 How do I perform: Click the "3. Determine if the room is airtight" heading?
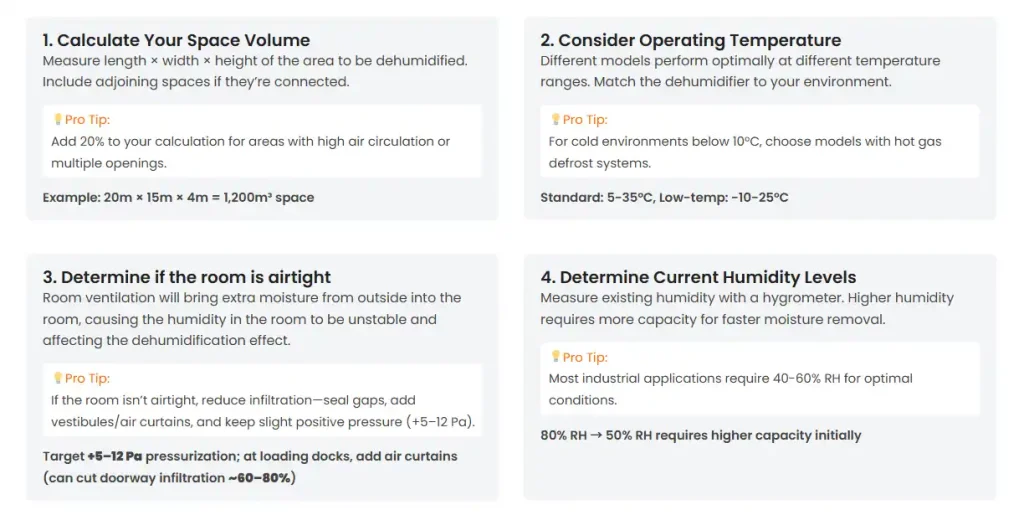click(x=186, y=277)
